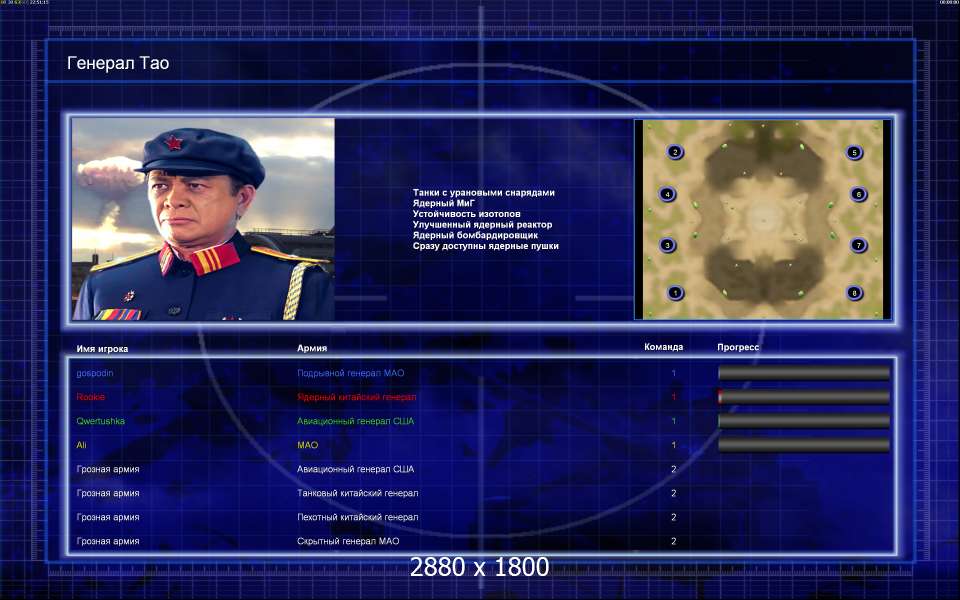The width and height of the screenshot is (960, 600).
Task: Click yellow 'МАО' army entry
Action: pos(307,445)
